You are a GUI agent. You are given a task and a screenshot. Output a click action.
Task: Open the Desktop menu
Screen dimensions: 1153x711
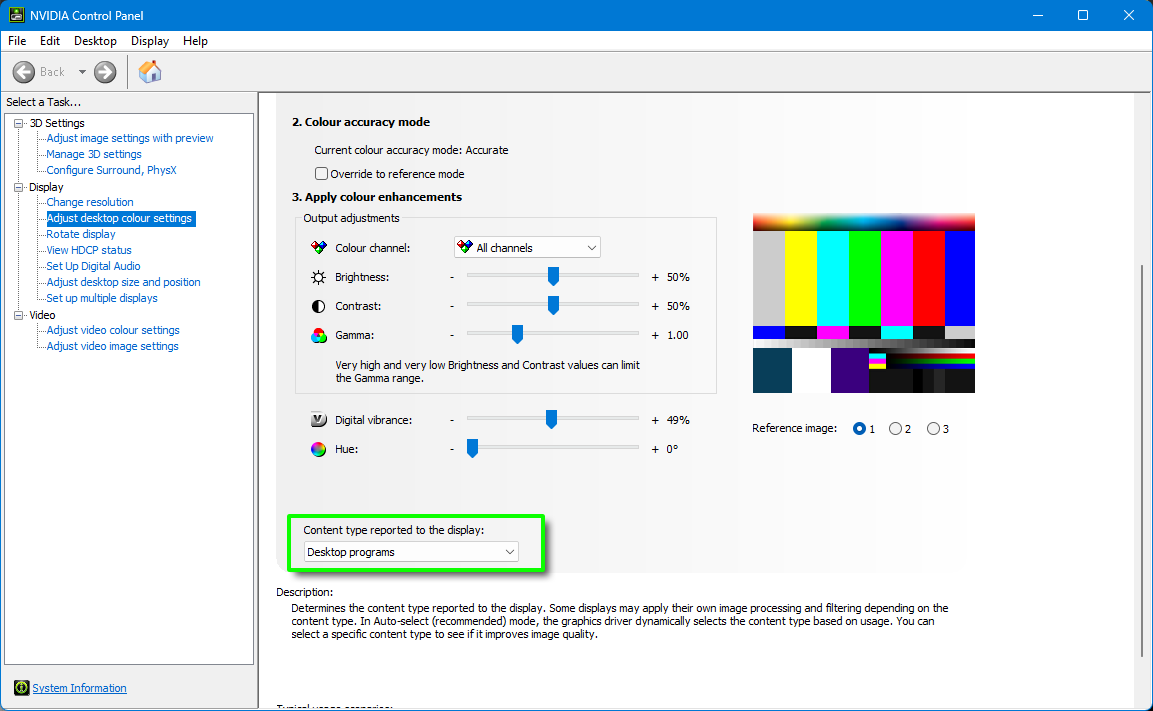95,41
